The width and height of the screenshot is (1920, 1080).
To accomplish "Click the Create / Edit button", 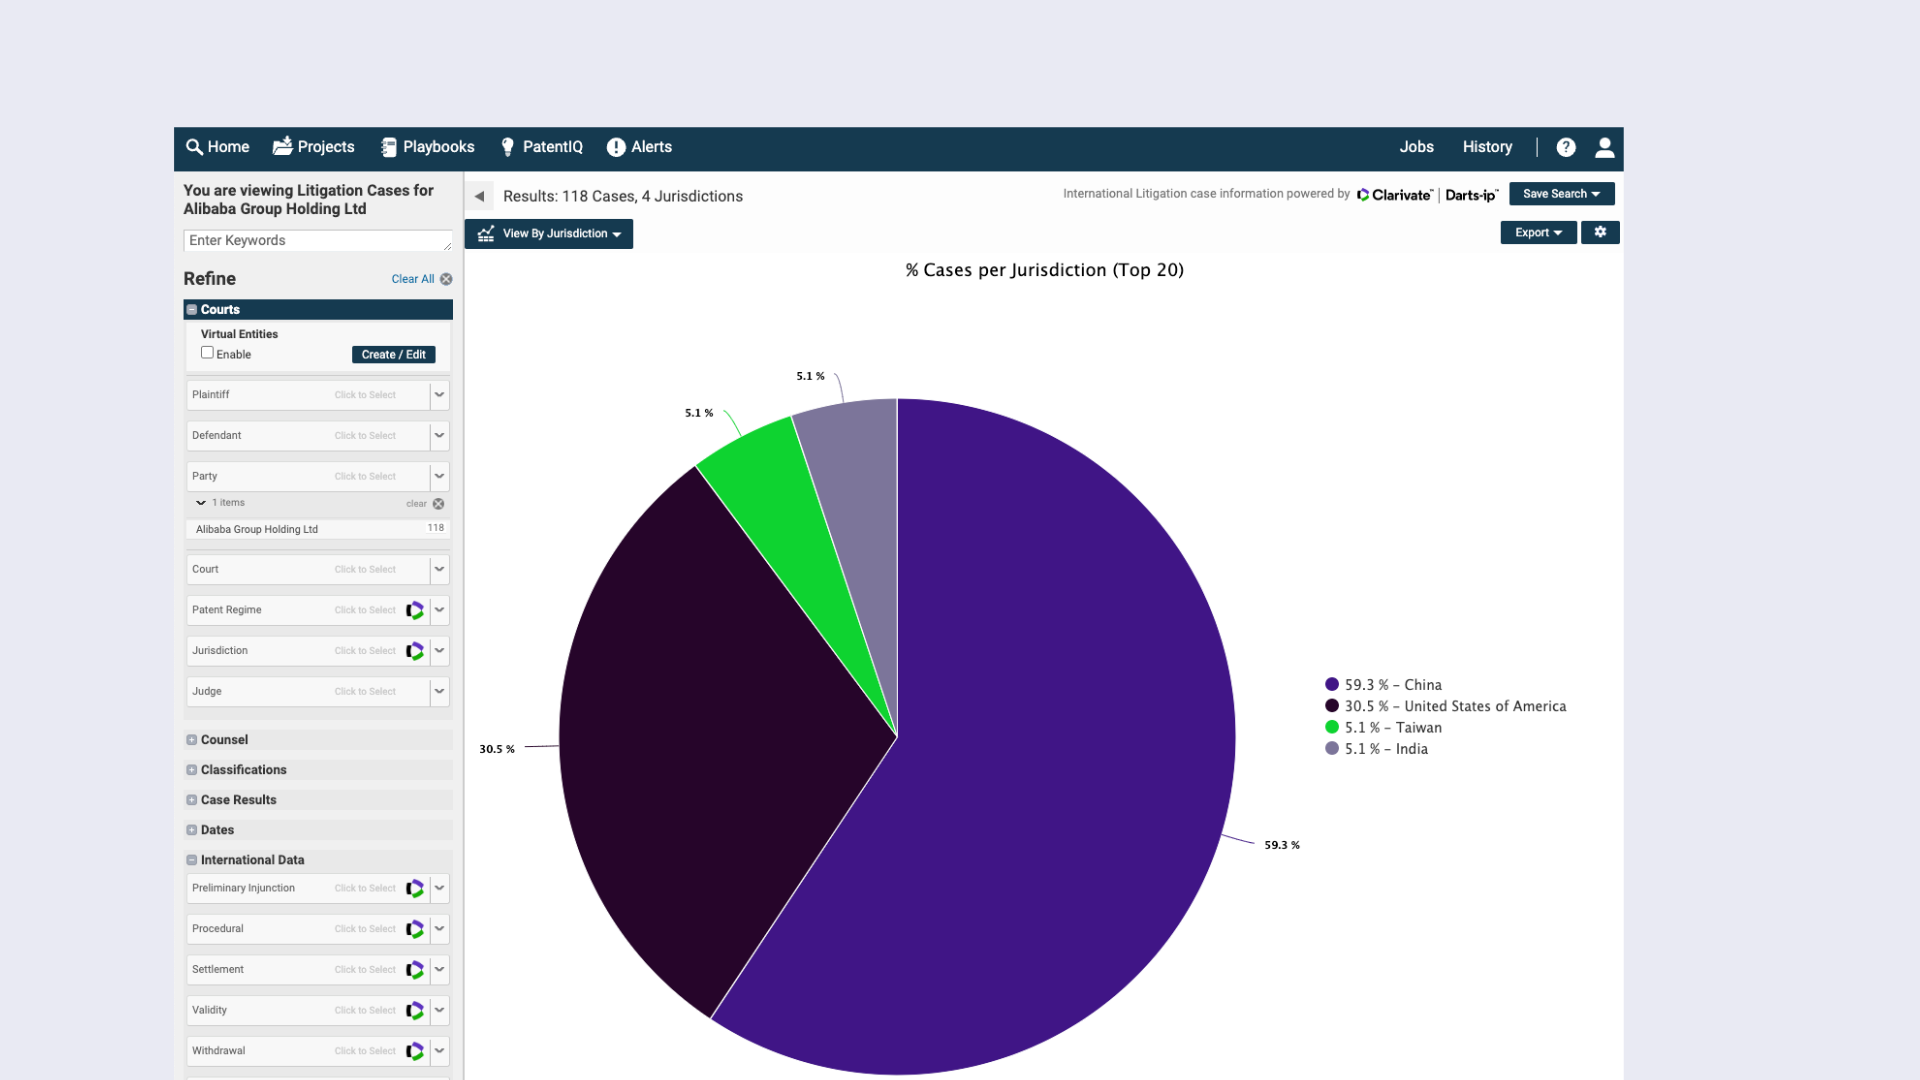I will (394, 355).
